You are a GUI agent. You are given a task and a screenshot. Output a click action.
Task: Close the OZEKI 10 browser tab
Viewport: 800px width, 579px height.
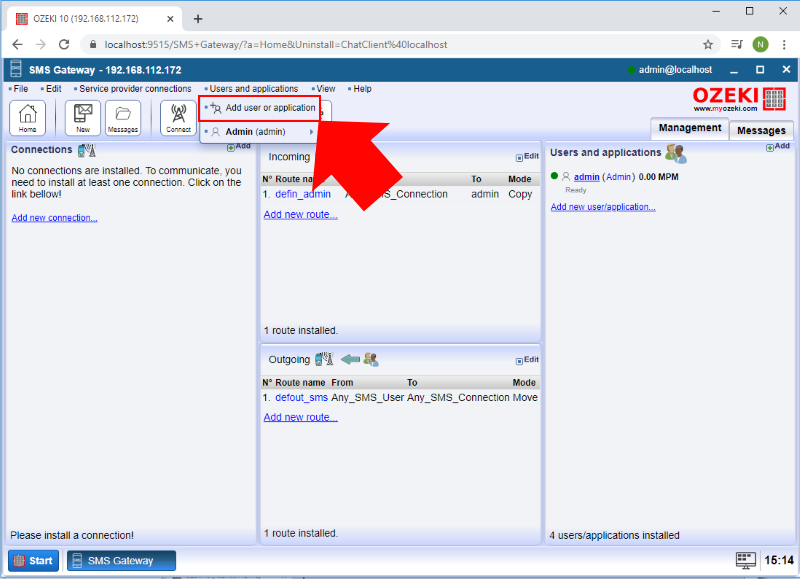click(170, 19)
